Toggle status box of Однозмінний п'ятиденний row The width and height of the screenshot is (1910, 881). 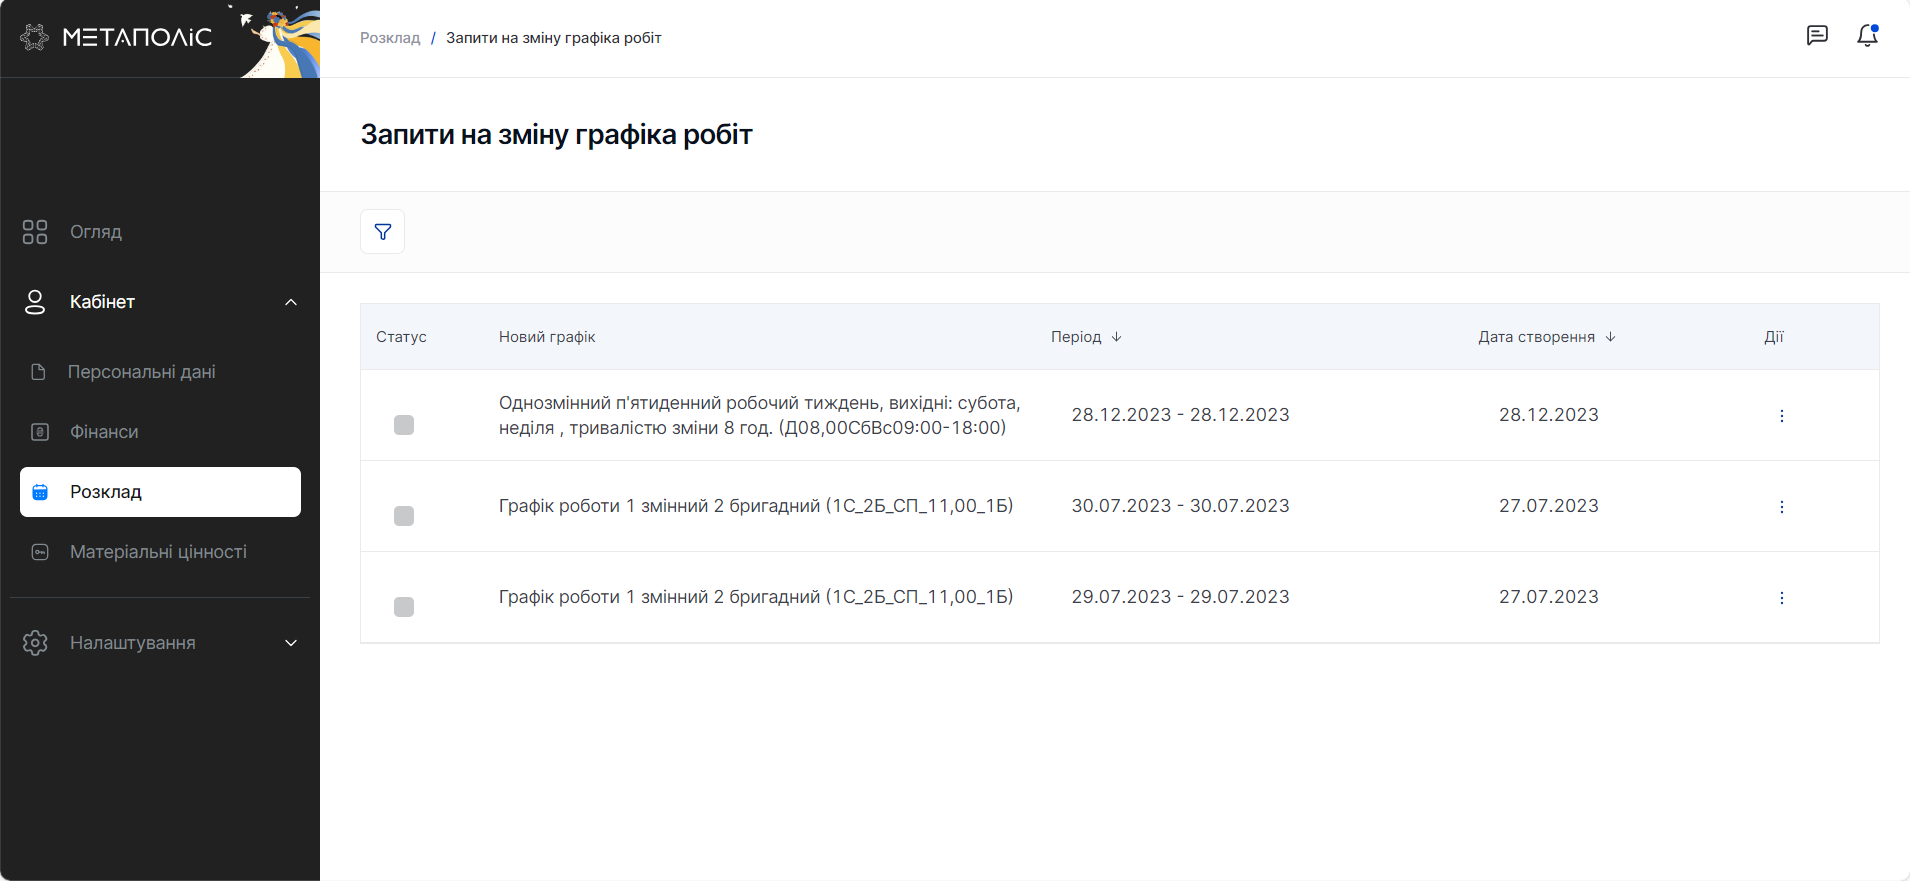pyautogui.click(x=404, y=425)
